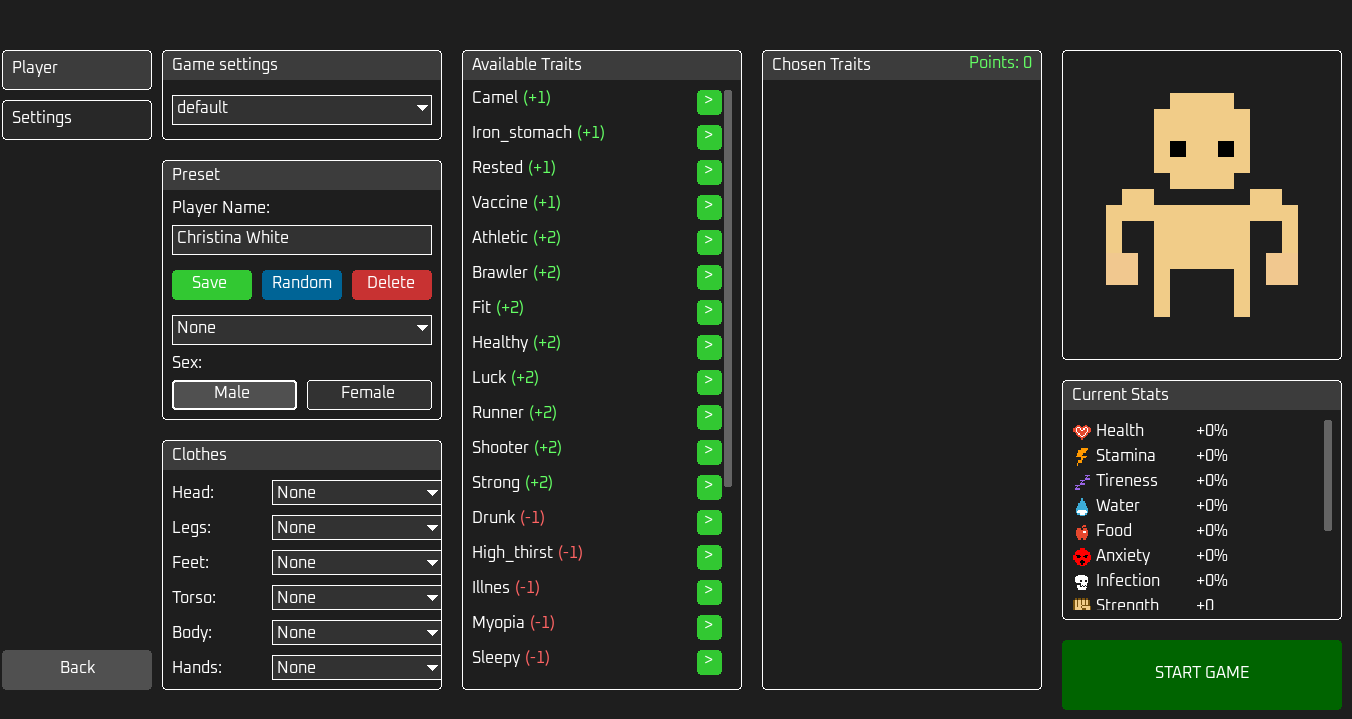The width and height of the screenshot is (1352, 719).
Task: Add the Illnes trait with arrow button
Action: click(x=709, y=591)
